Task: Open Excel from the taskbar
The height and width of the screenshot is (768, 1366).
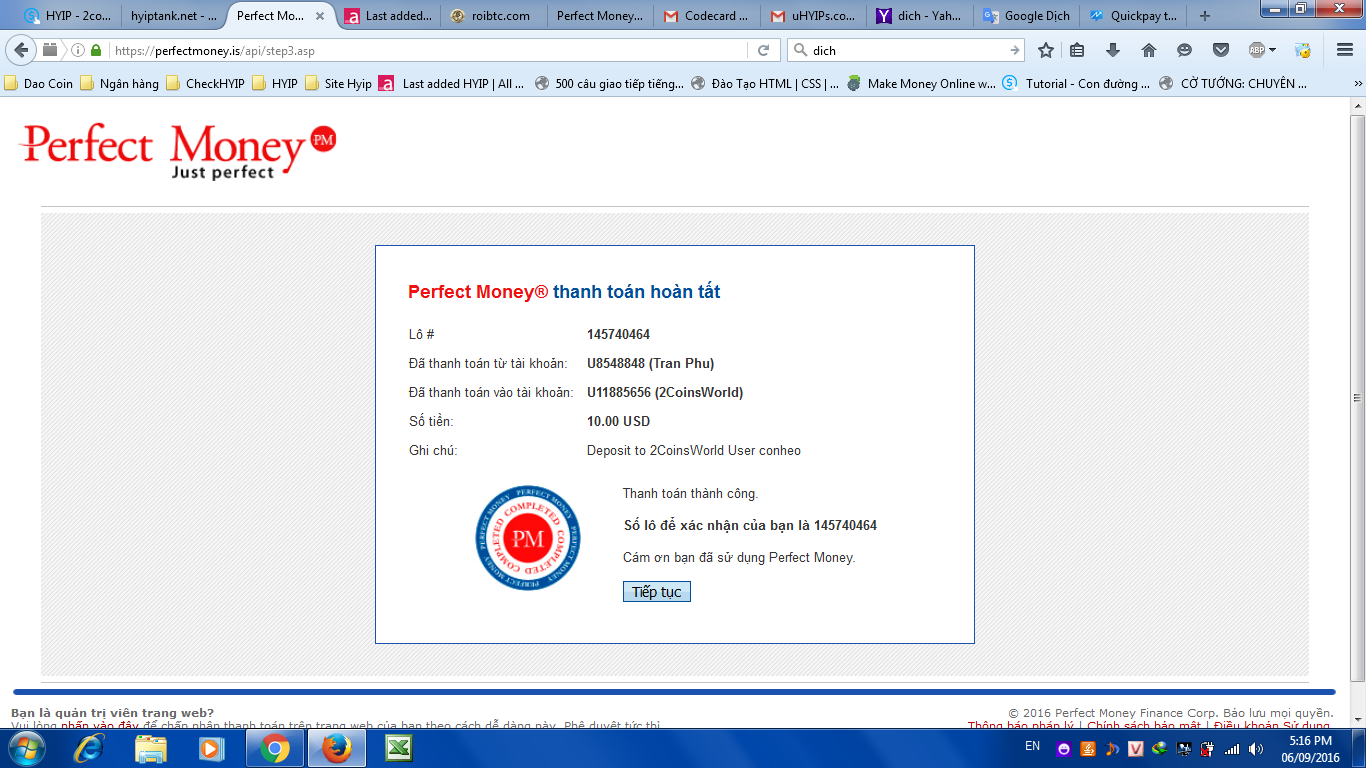Action: (x=398, y=748)
